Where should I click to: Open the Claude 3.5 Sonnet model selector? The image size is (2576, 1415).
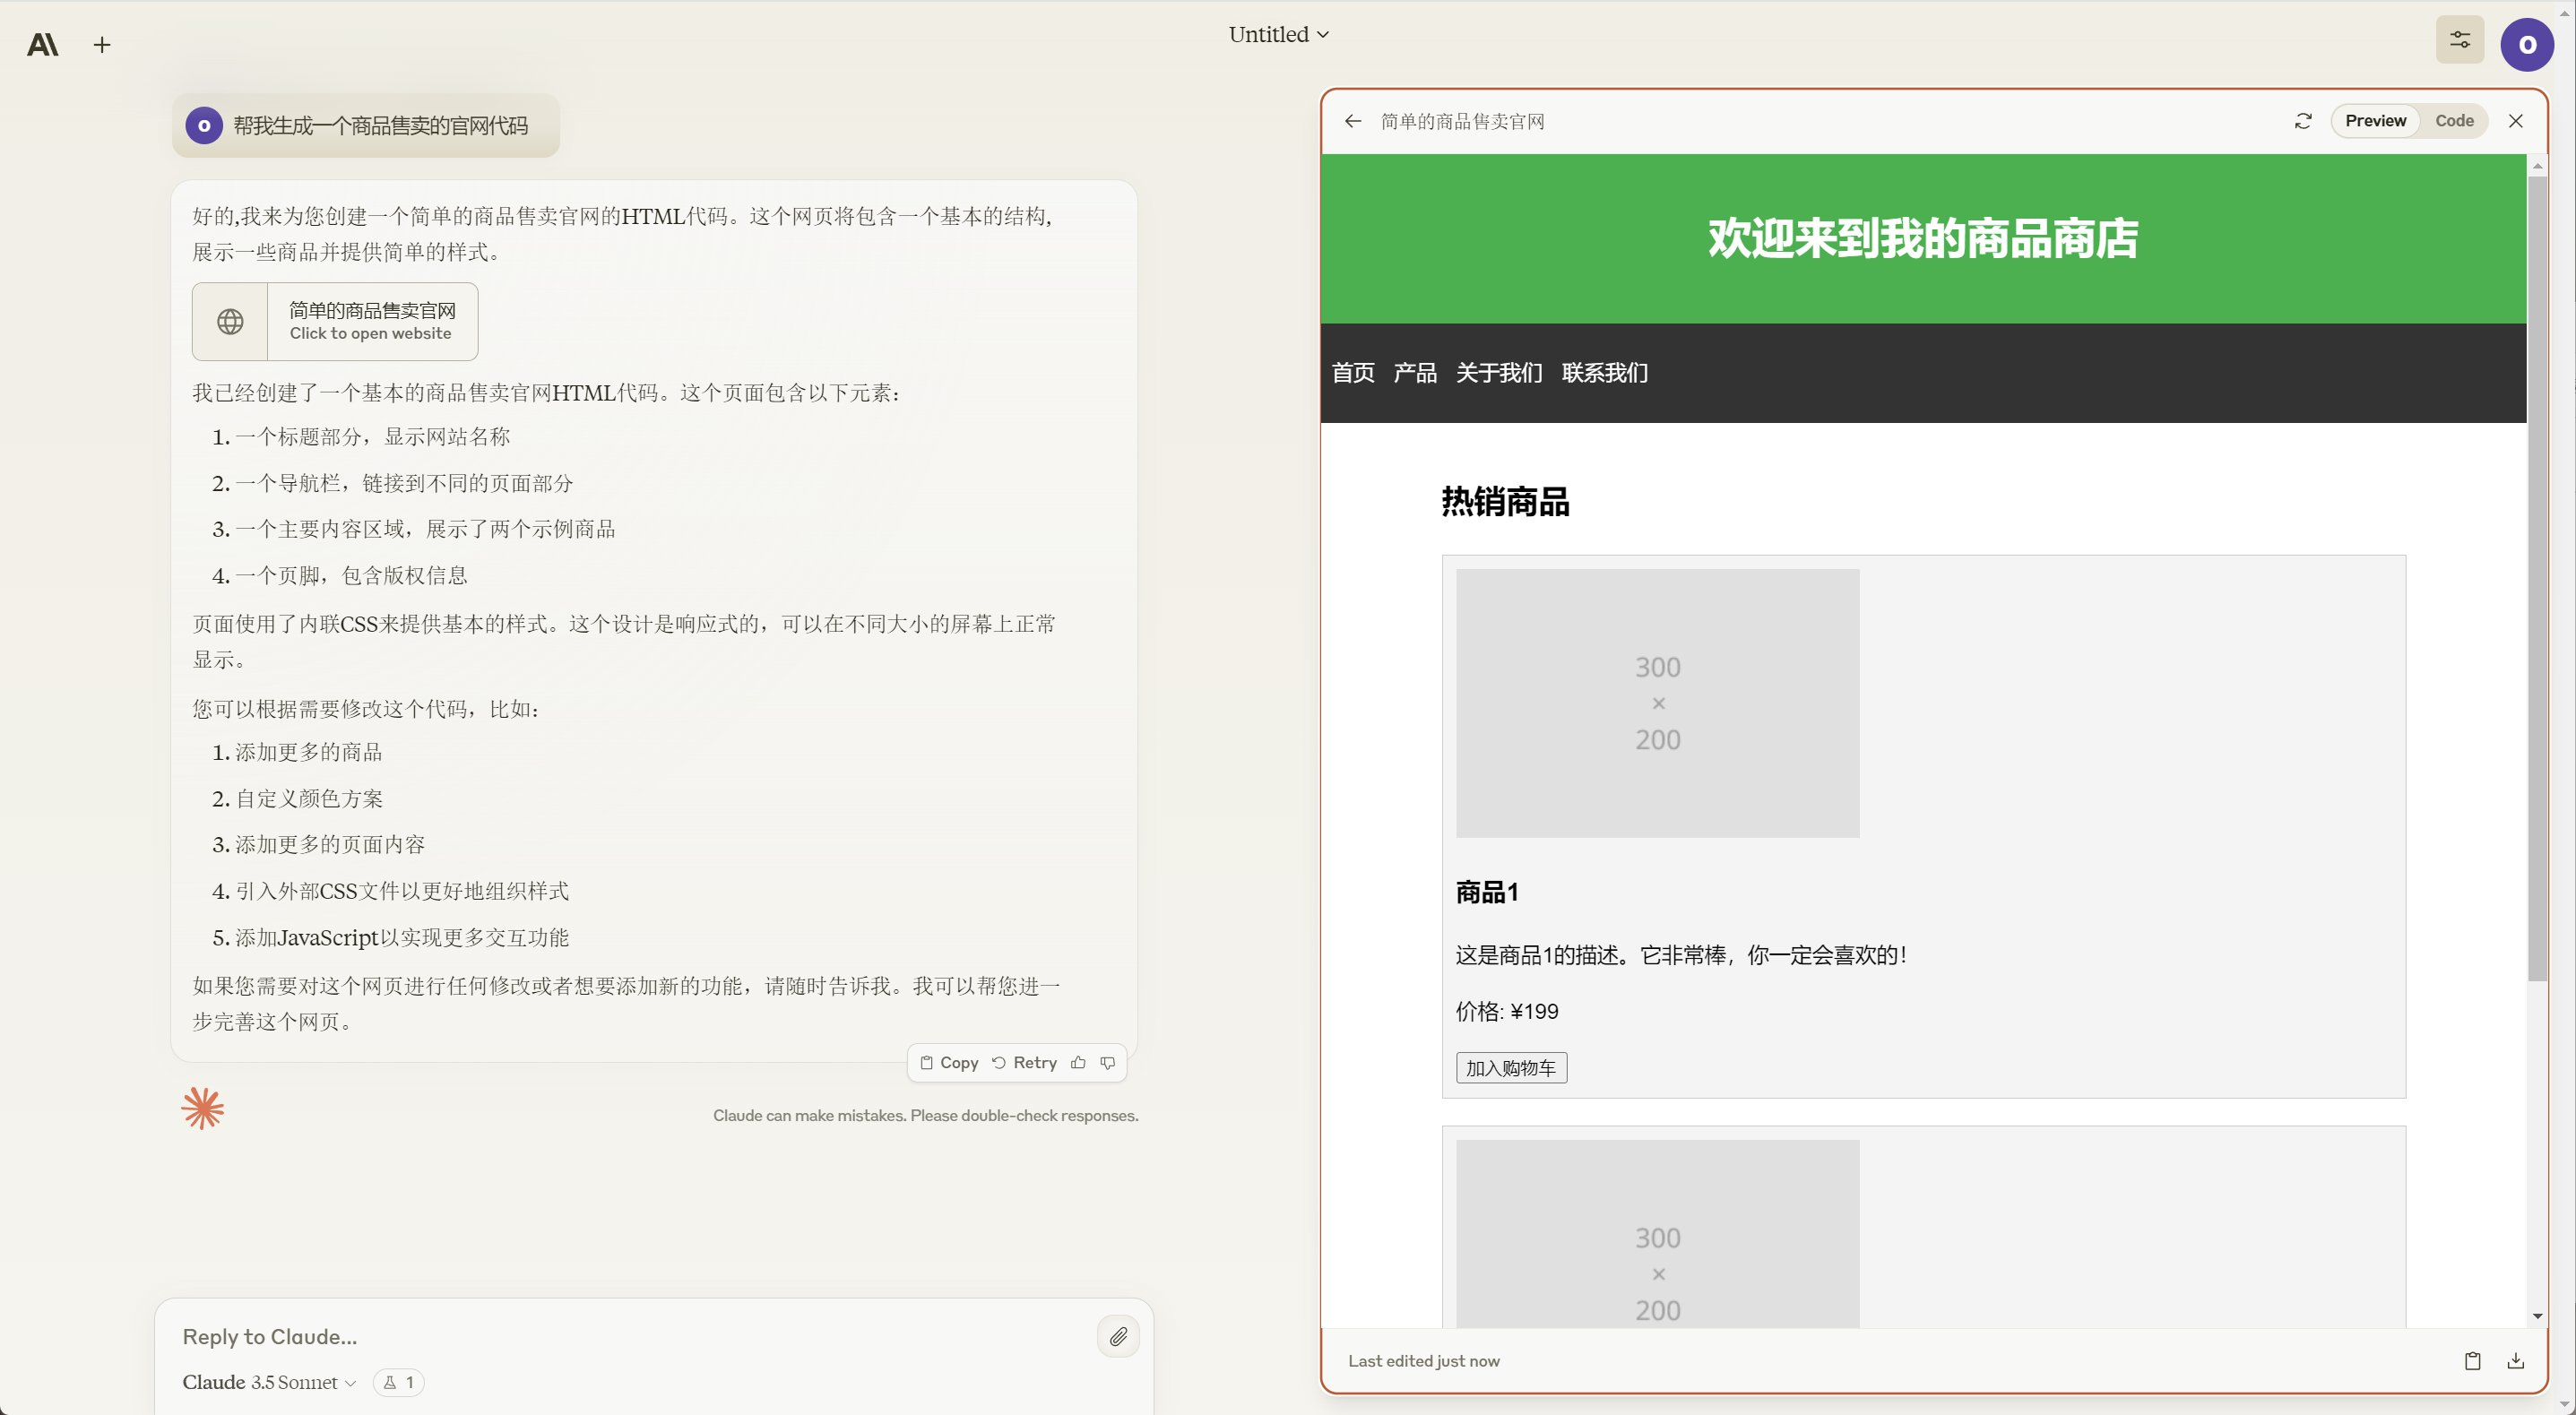269,1382
